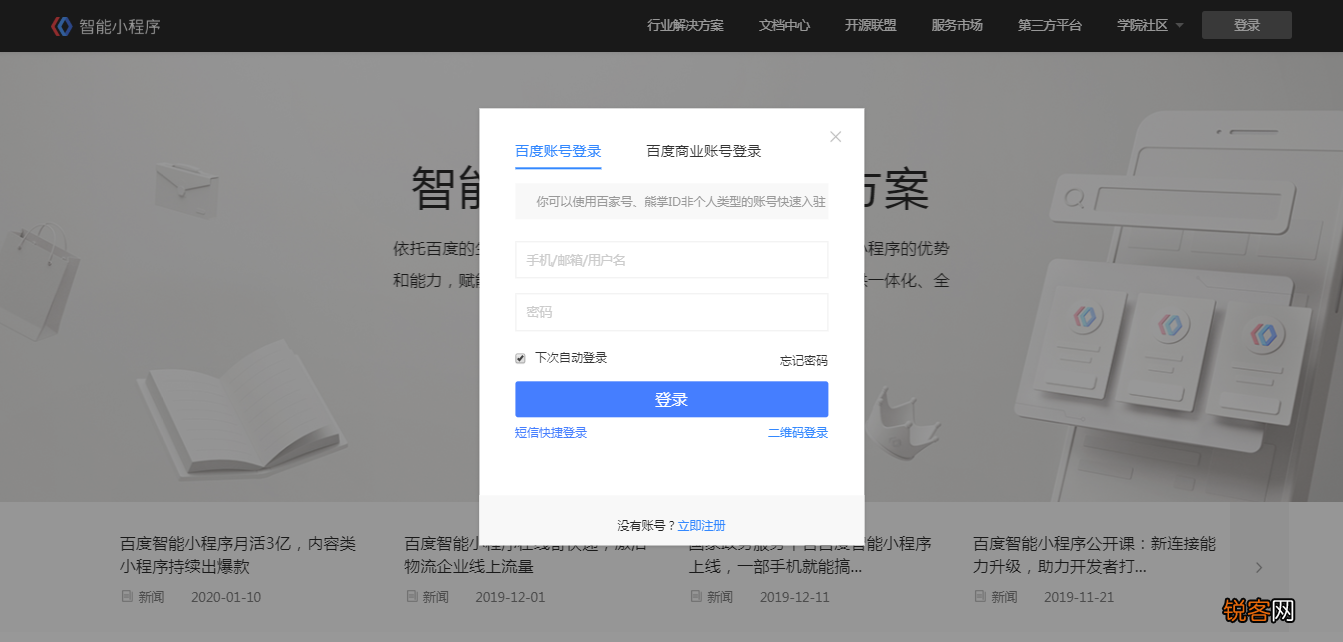Open 行业解决方案 in the top navigation
Image resolution: width=1343 pixels, height=642 pixels.
[685, 26]
